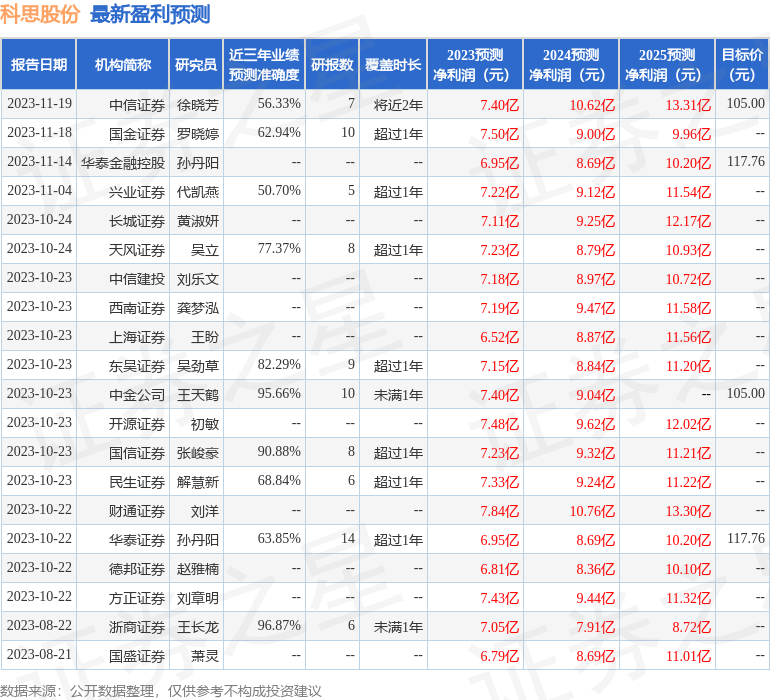Click researcher name 王天鹤
This screenshot has height=700, width=770.
(x=198, y=395)
